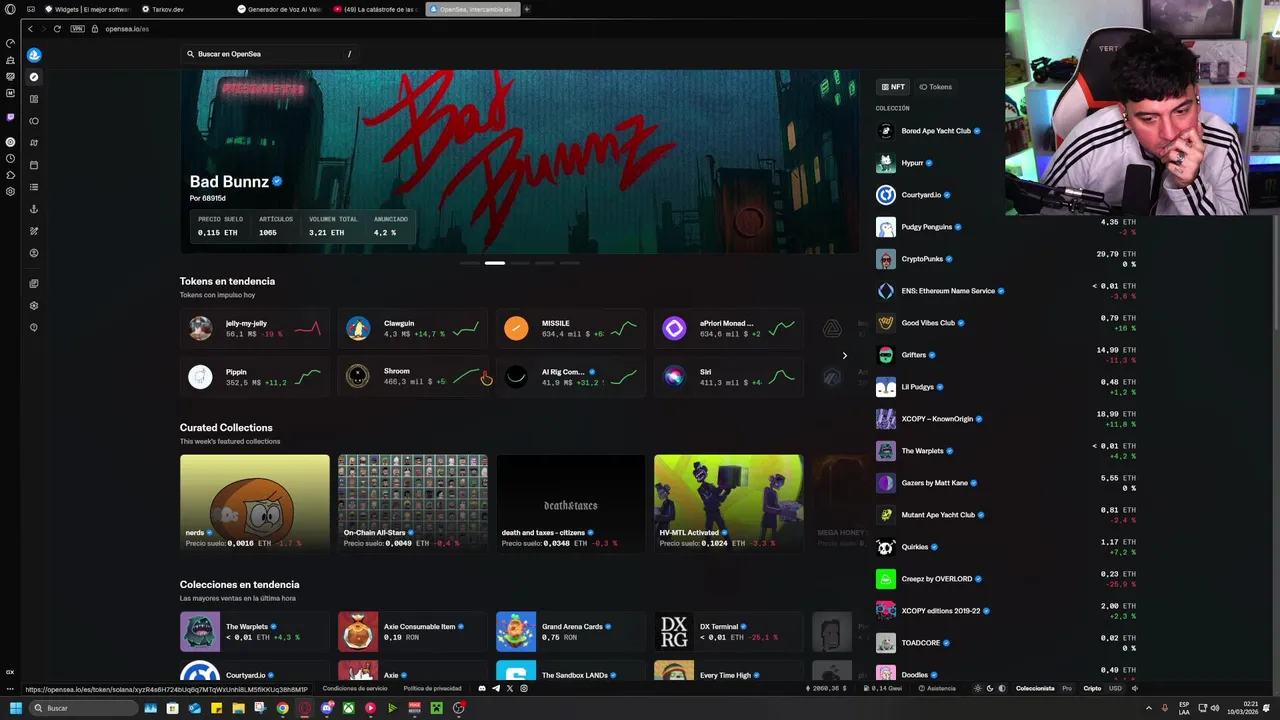
Task: Switch to the NFT tab
Action: click(892, 87)
